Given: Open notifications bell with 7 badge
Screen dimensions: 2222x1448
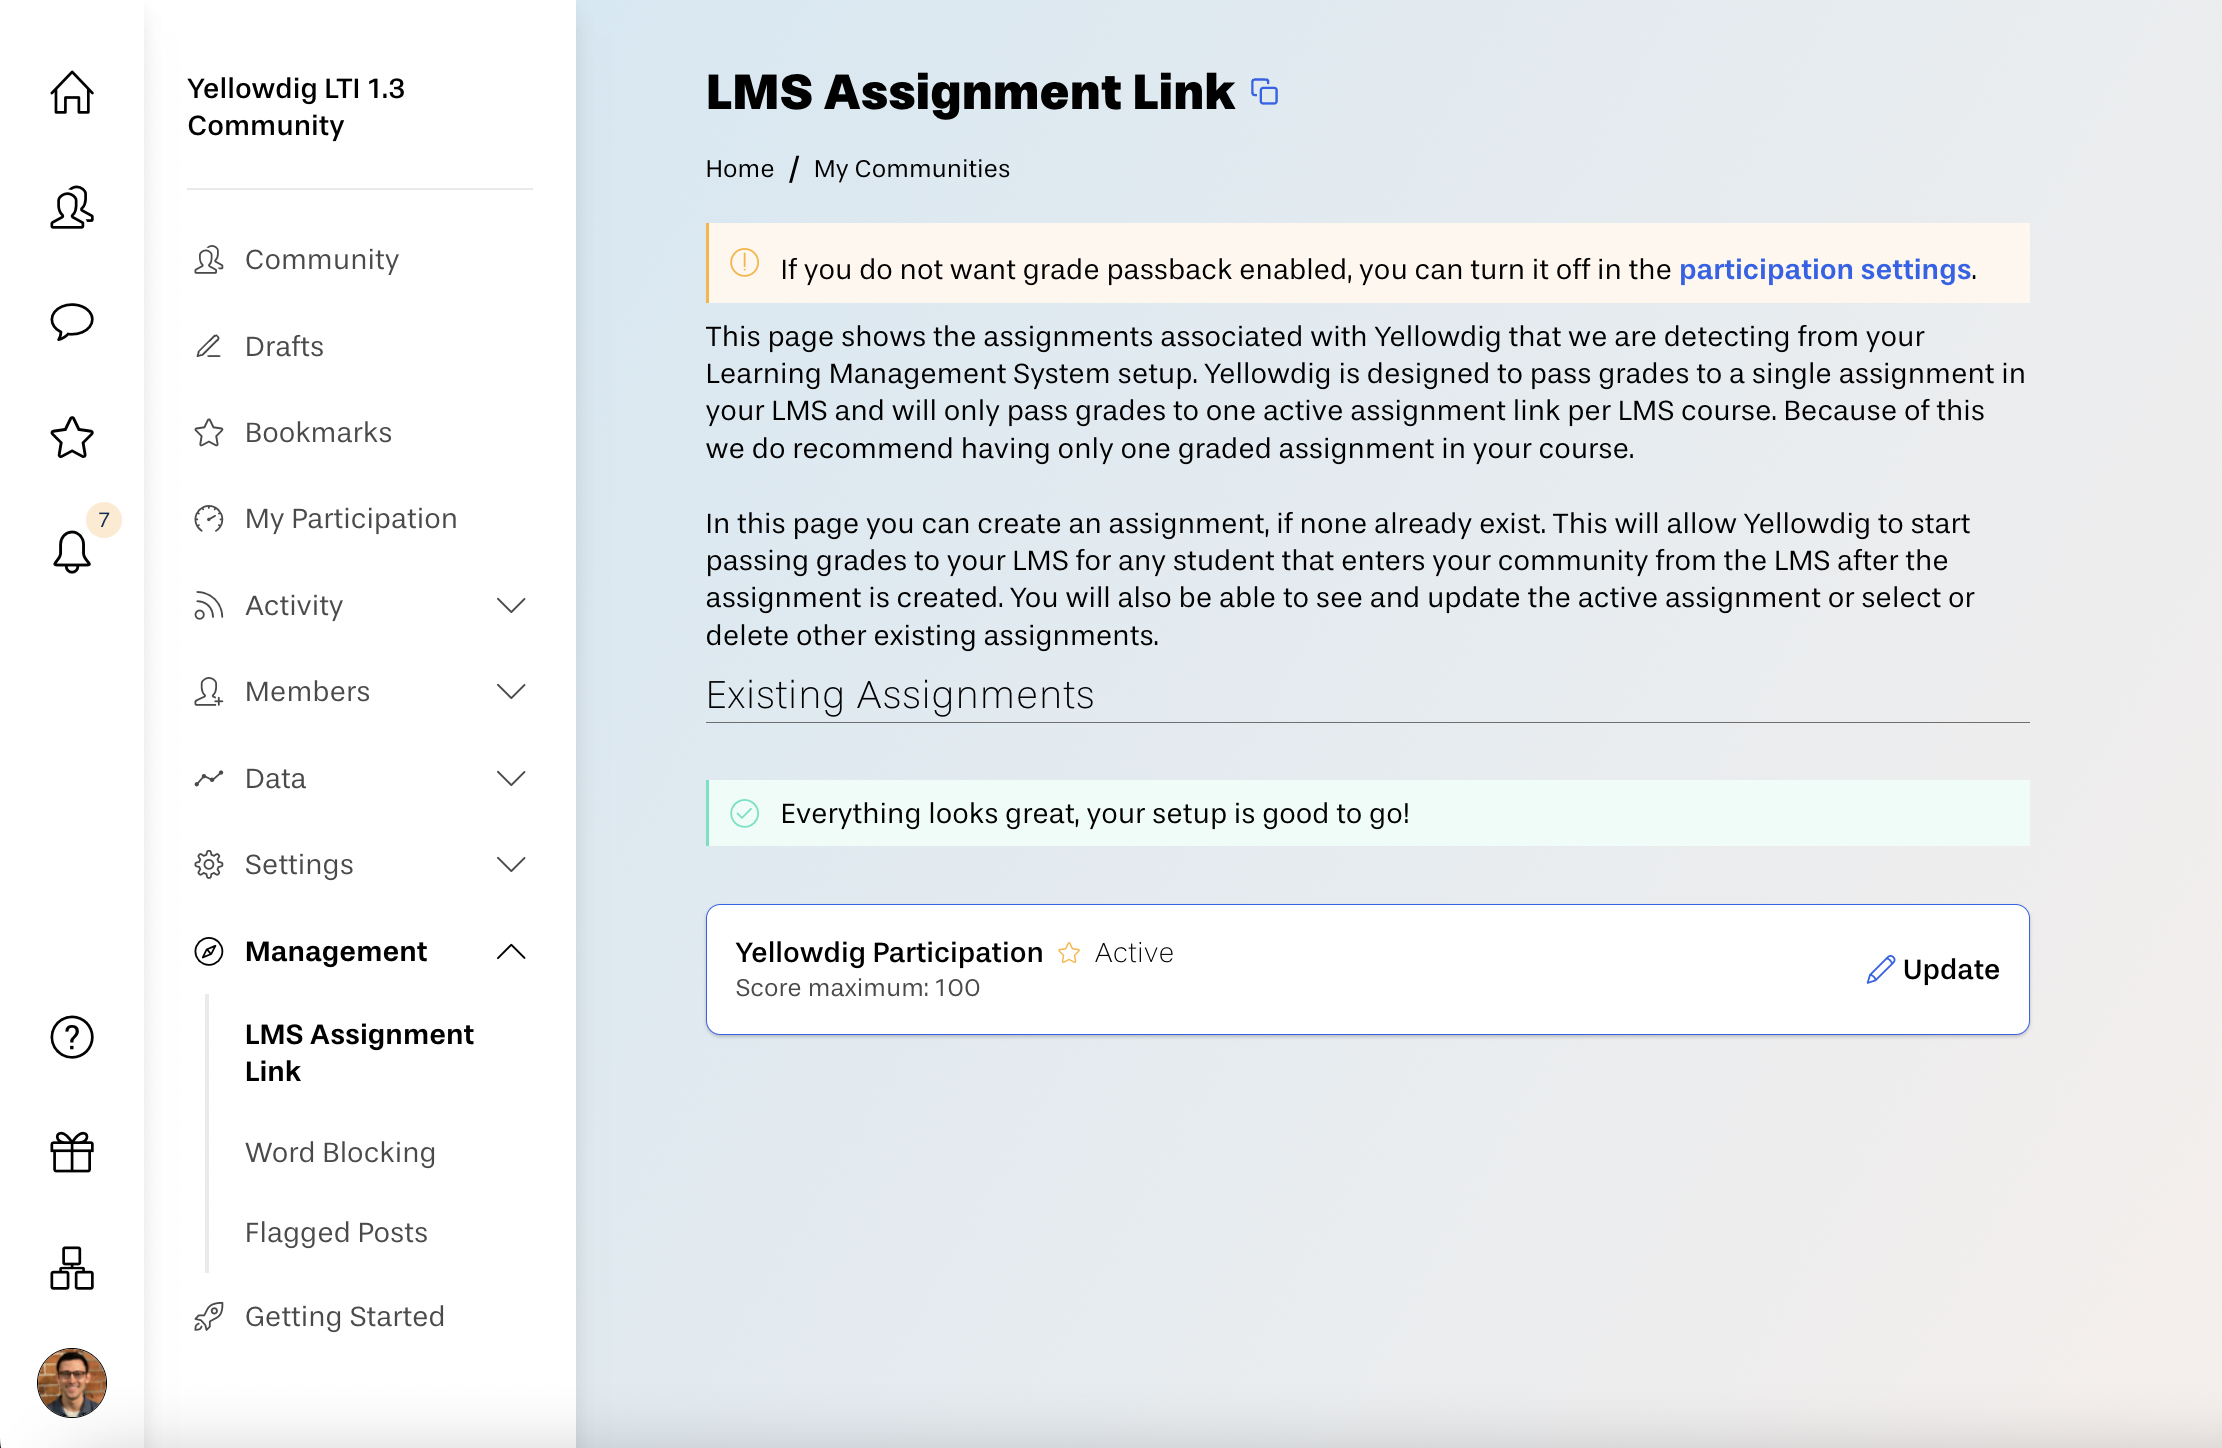Looking at the screenshot, I should [x=72, y=551].
